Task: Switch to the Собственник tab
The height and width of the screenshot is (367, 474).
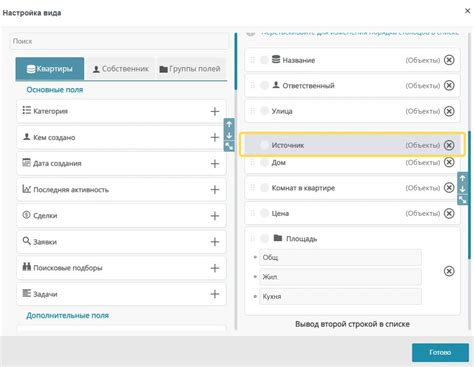Action: [120, 69]
